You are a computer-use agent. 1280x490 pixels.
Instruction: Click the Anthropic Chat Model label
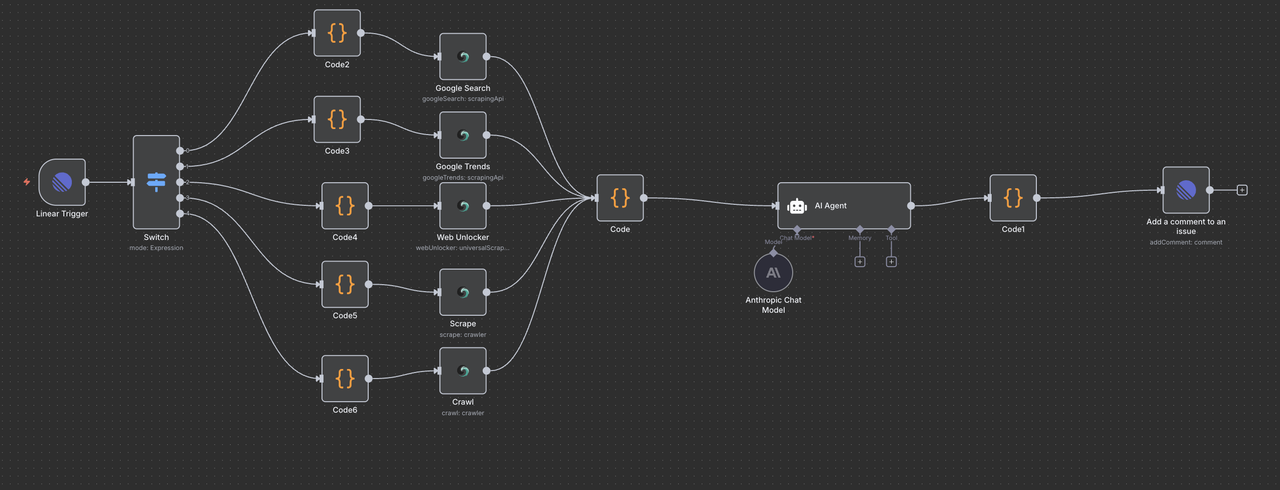(773, 305)
